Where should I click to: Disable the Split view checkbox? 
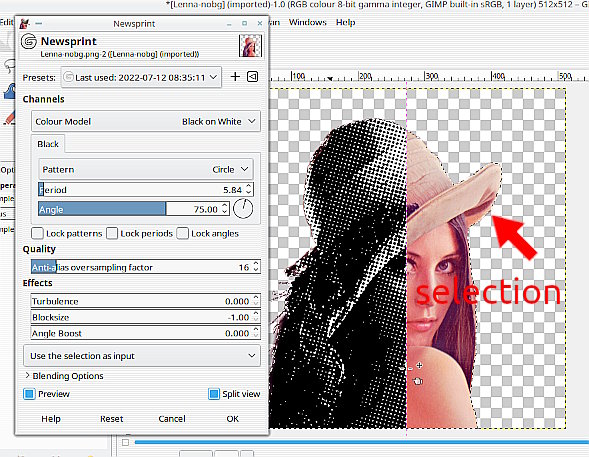point(214,394)
